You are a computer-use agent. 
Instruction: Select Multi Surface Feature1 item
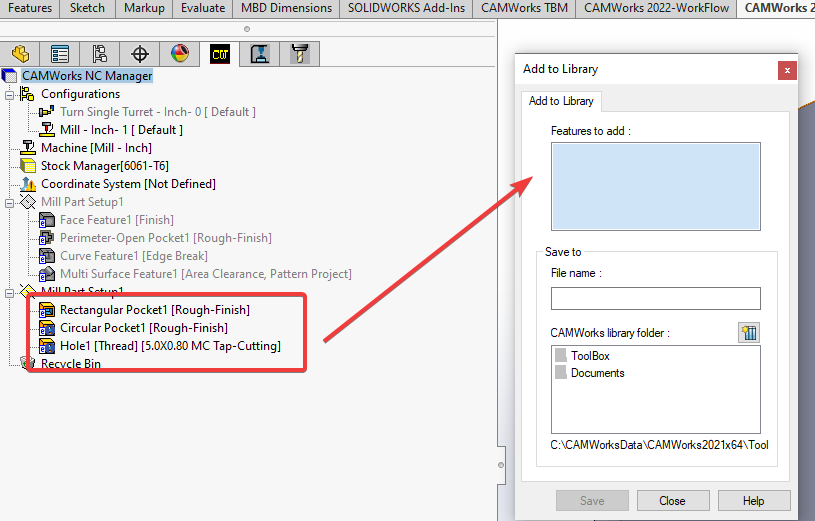(206, 274)
